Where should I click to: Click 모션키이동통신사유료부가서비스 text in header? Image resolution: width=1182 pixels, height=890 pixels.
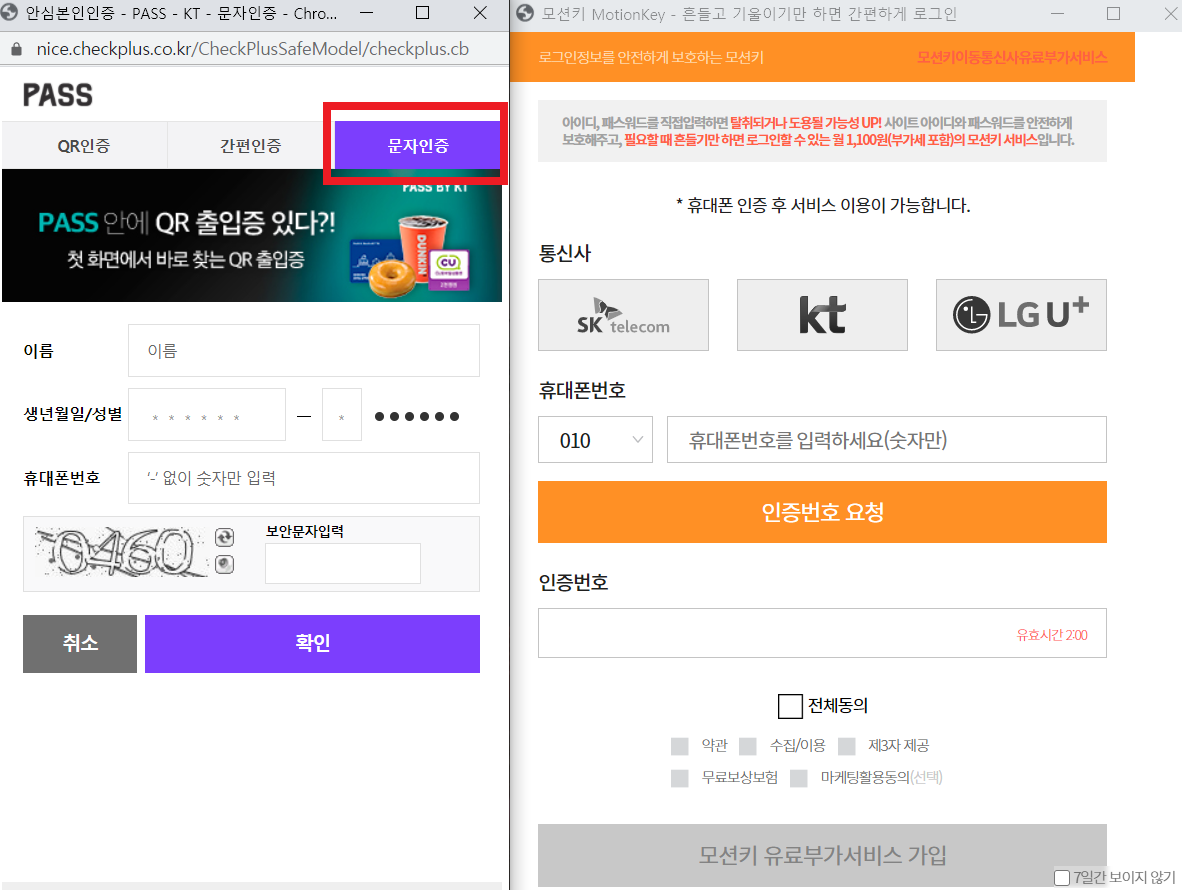click(1012, 57)
